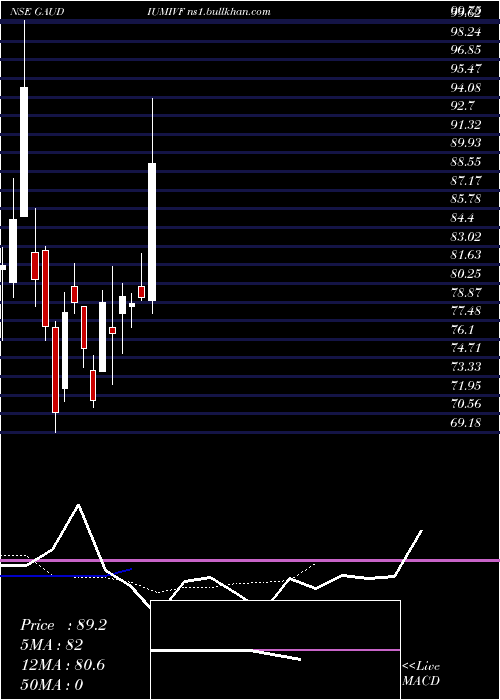Click the 71.95 price axis label
Image resolution: width=500 pixels, height=700 pixels.
[x=466, y=385]
